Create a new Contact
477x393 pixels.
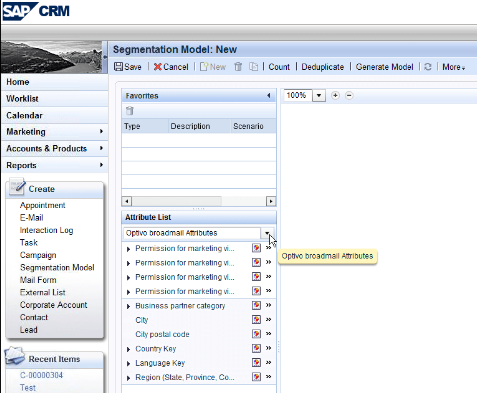click(x=34, y=317)
